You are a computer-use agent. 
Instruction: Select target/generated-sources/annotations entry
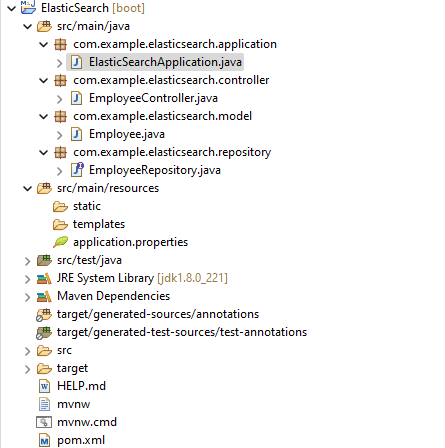[x=148, y=314]
